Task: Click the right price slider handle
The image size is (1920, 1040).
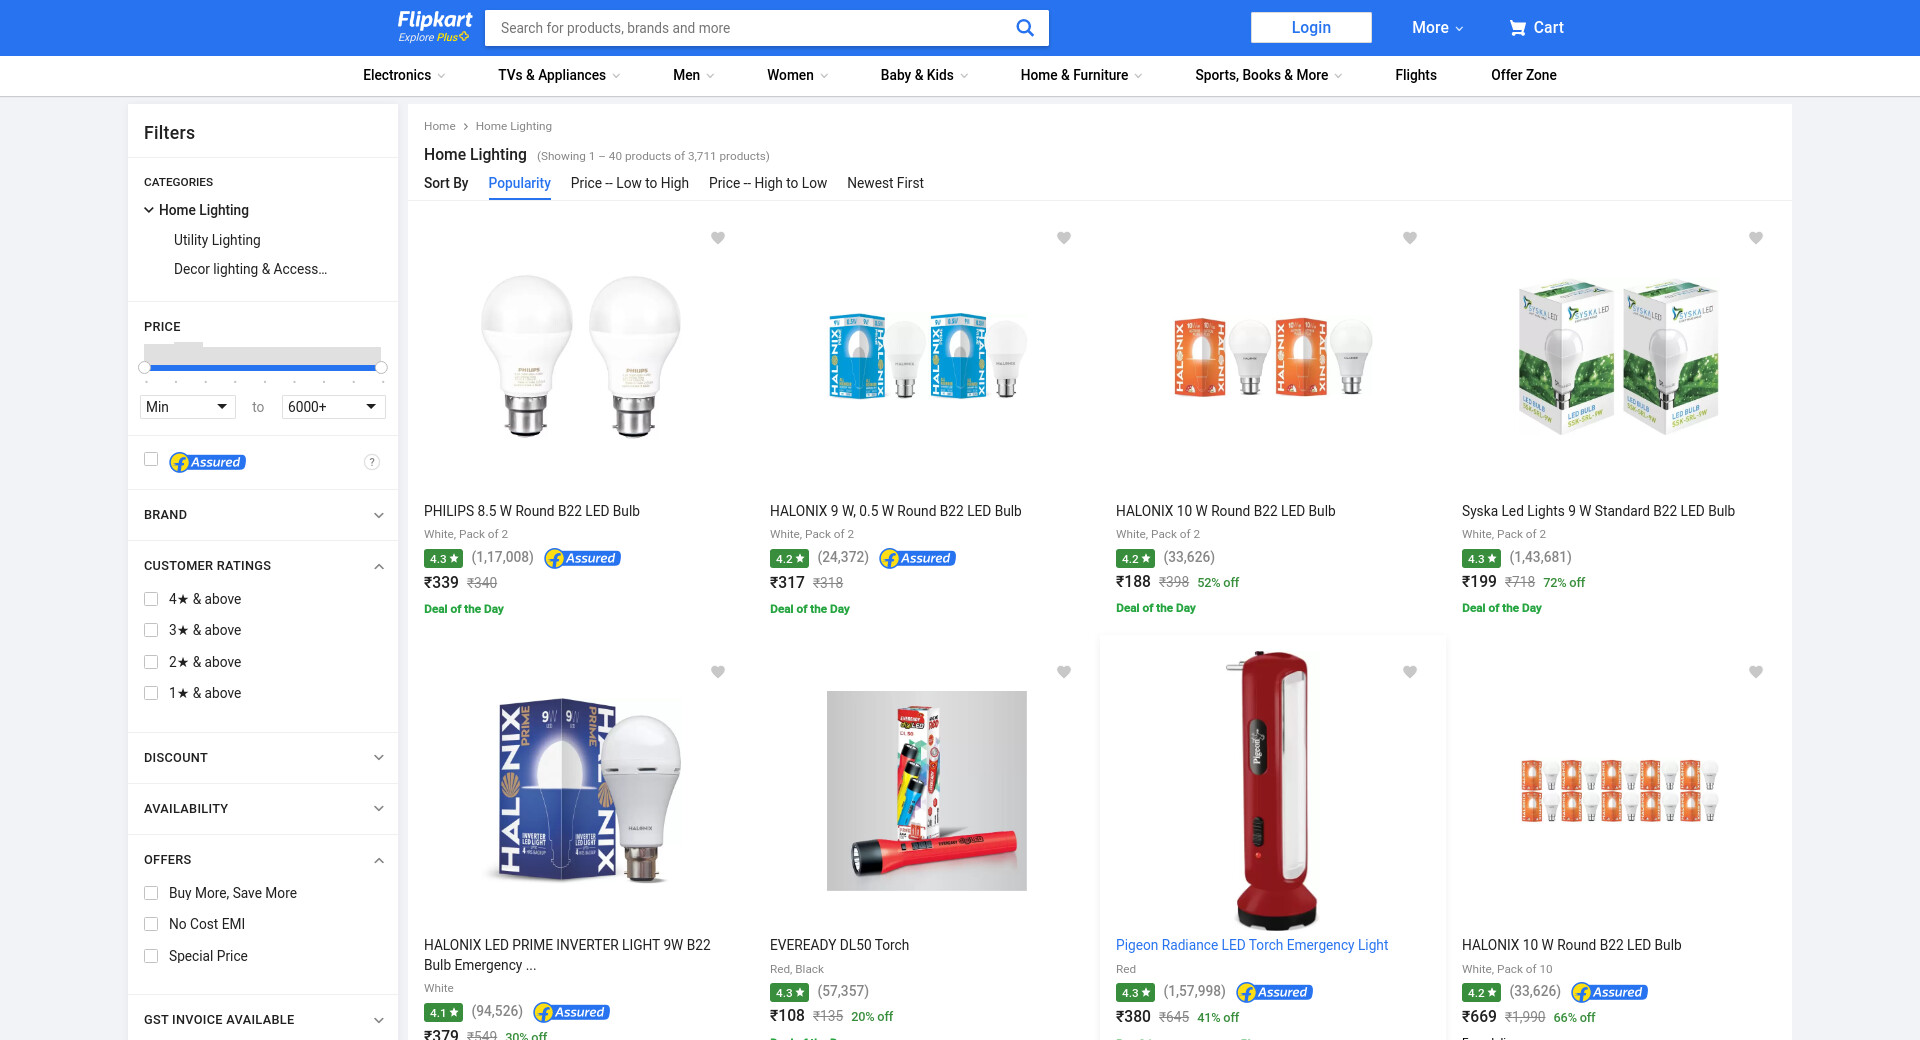Action: click(x=381, y=368)
